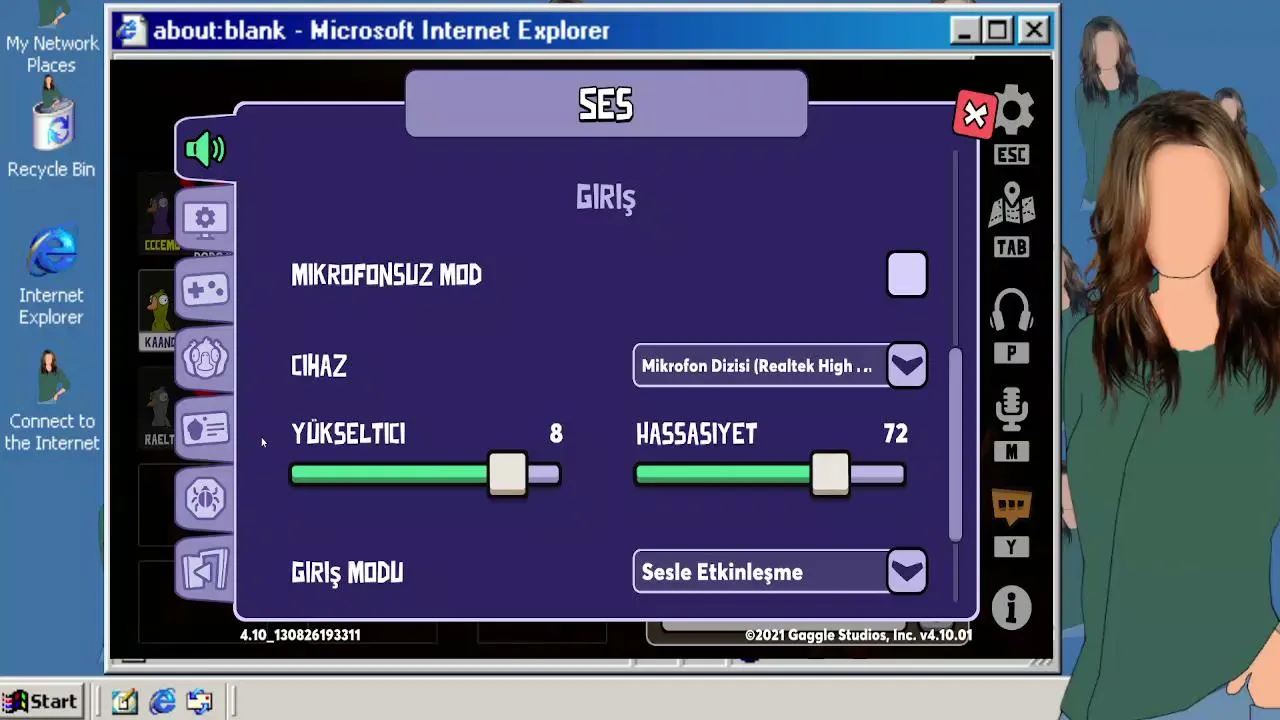
Task: Close the SES settings panel
Action: [974, 115]
